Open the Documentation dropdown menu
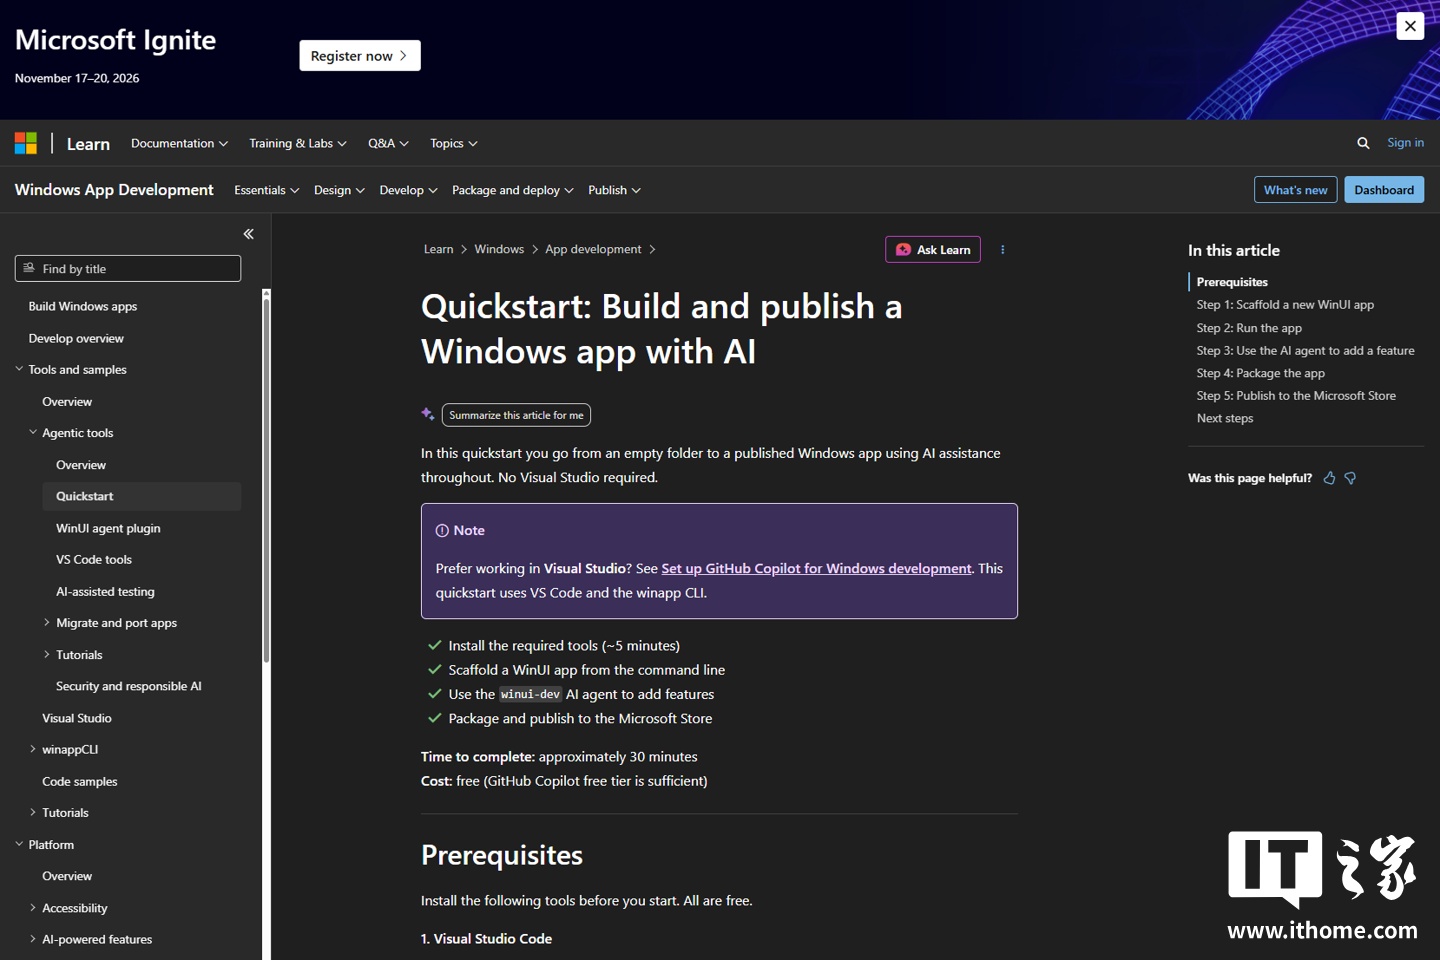1440x960 pixels. tap(179, 143)
